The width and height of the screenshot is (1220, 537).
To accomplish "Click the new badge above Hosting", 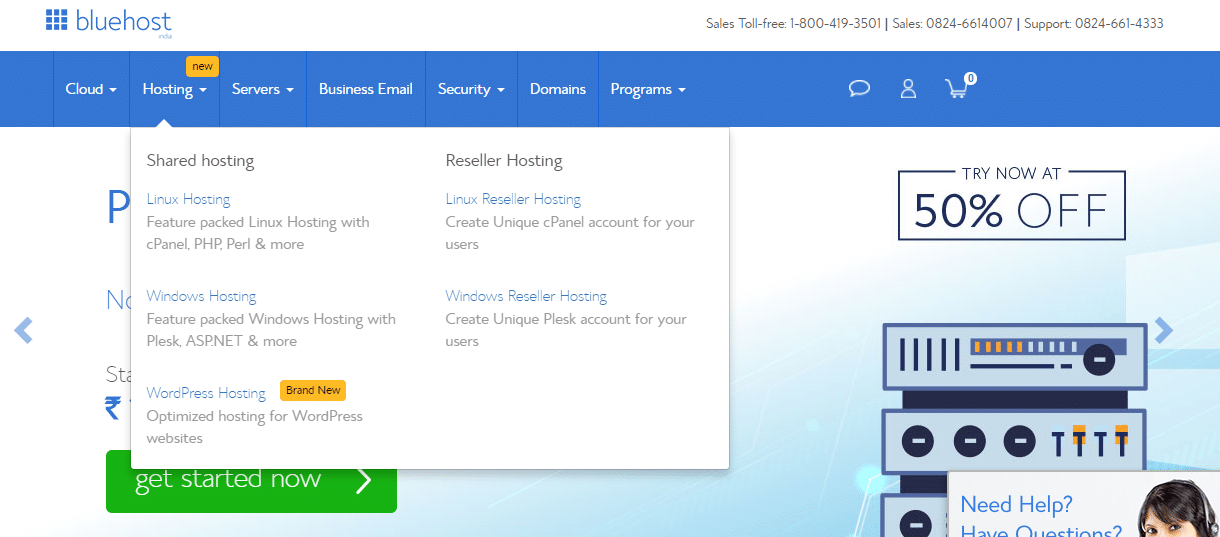I will click(x=203, y=66).
